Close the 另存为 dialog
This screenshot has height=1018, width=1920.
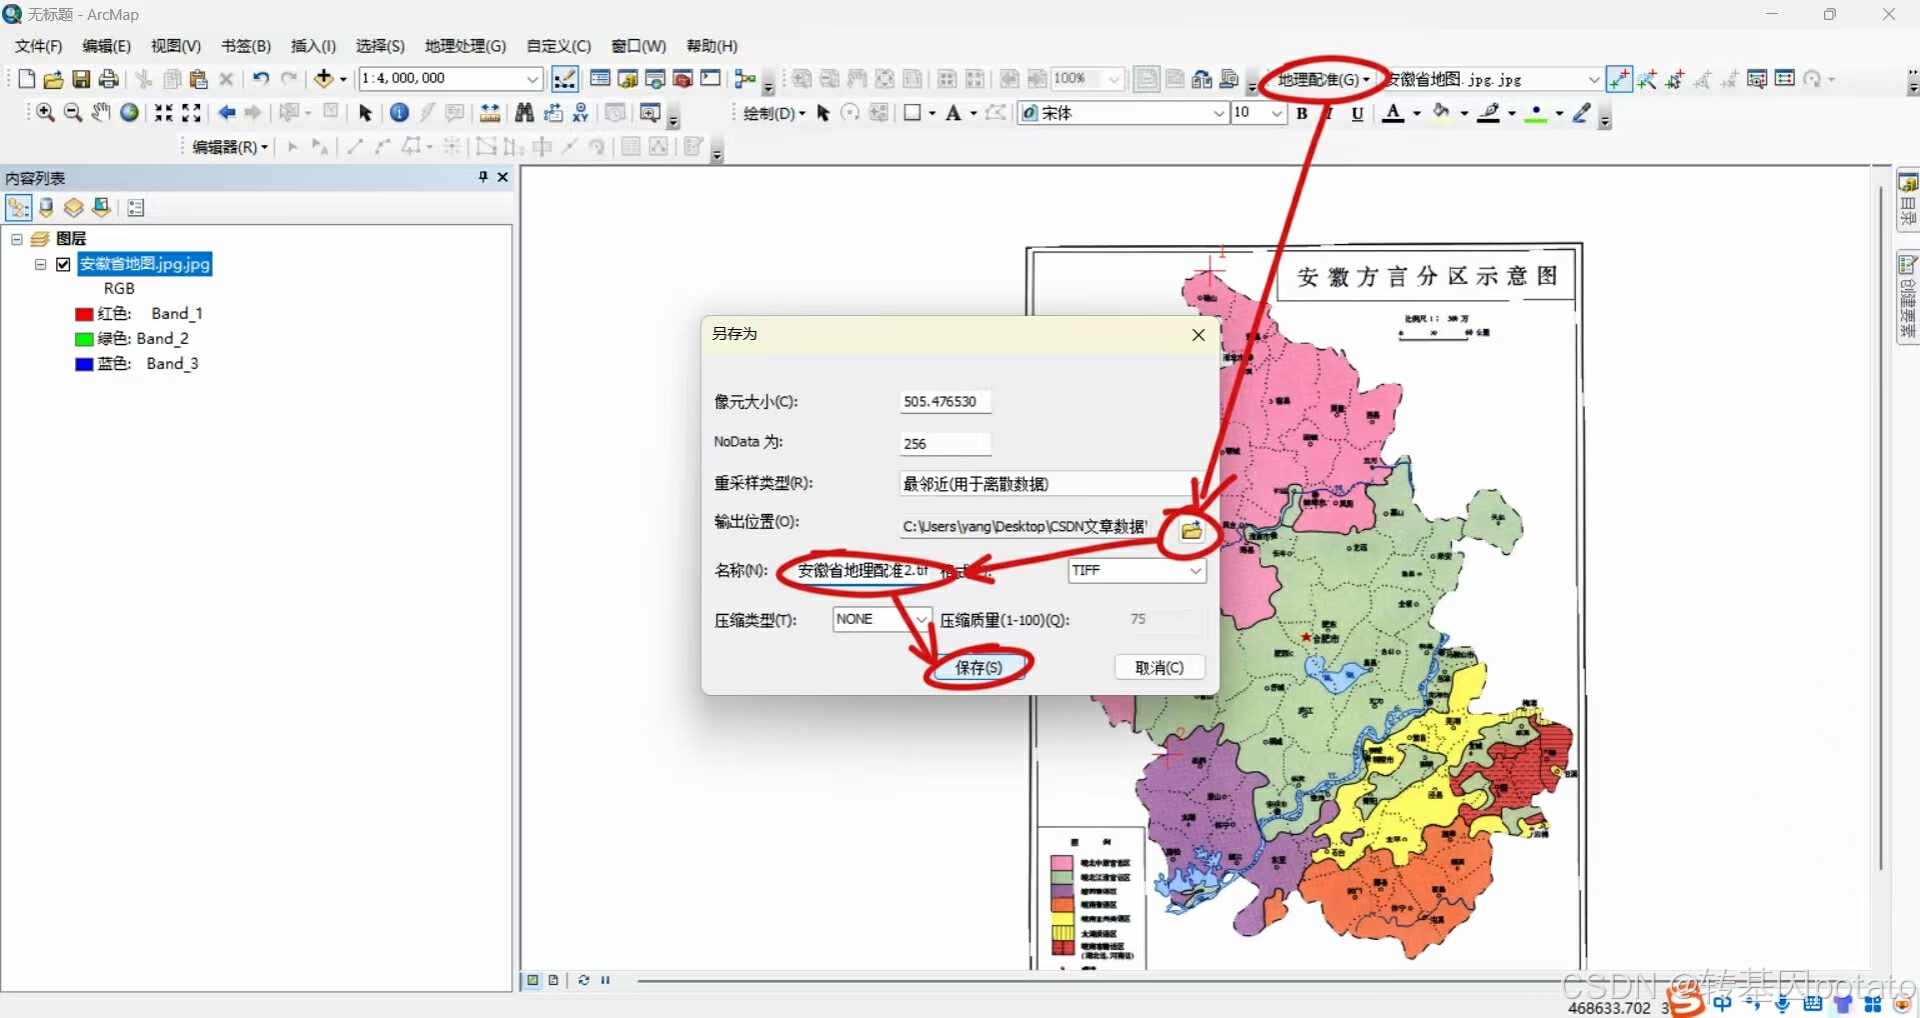(1198, 335)
